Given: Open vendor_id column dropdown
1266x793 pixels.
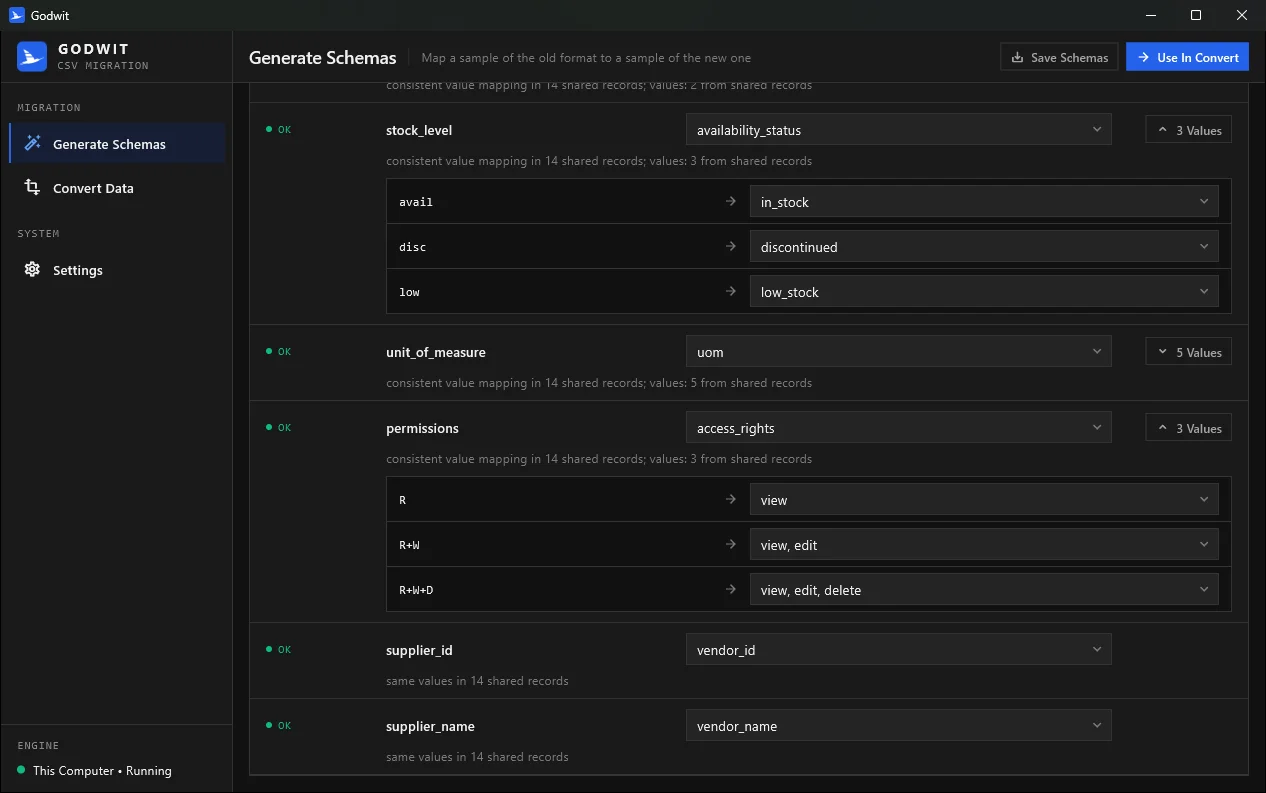Looking at the screenshot, I should (x=898, y=650).
